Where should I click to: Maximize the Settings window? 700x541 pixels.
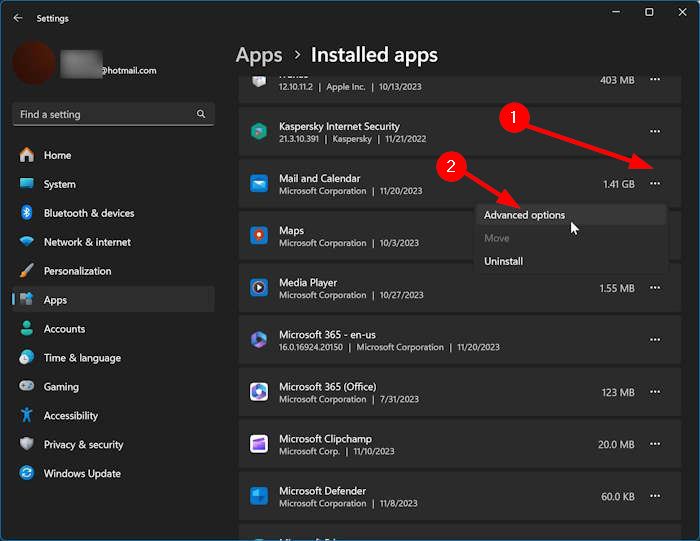click(649, 12)
